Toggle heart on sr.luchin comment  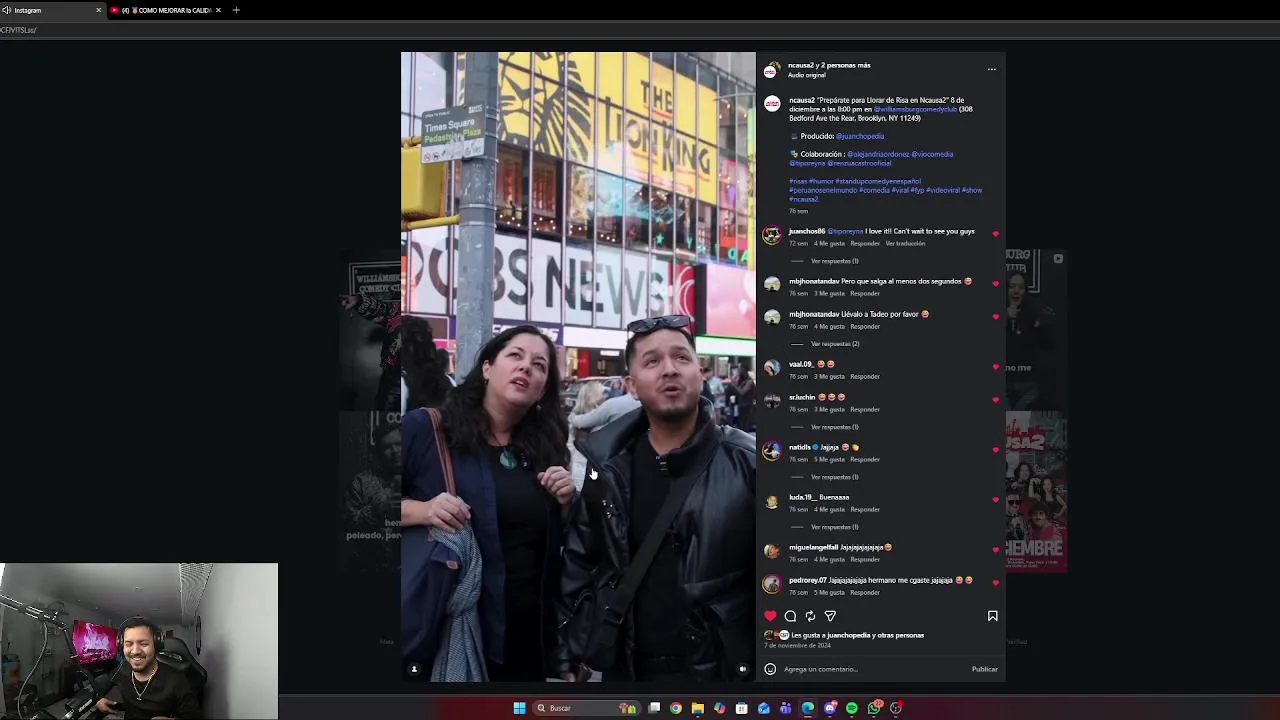coord(996,400)
